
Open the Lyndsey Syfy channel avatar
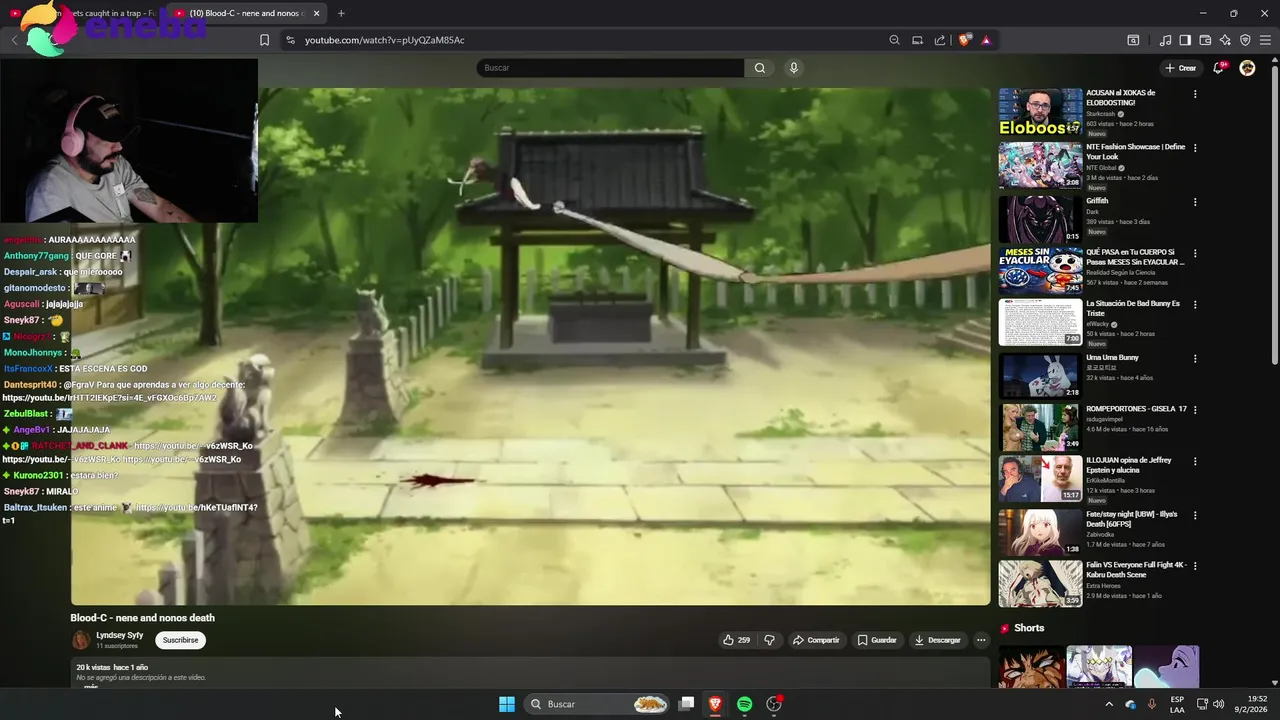coord(81,640)
